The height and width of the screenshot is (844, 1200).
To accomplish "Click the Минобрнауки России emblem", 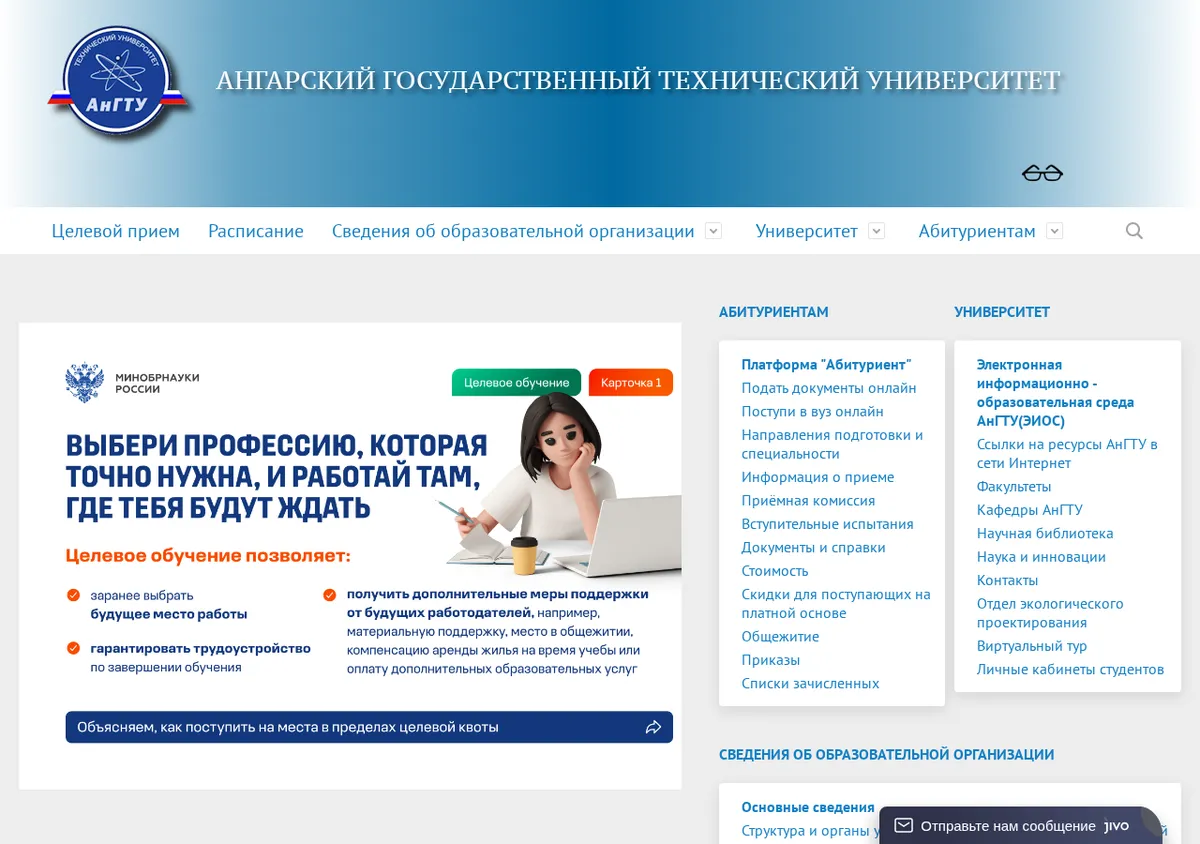I will click(x=84, y=382).
